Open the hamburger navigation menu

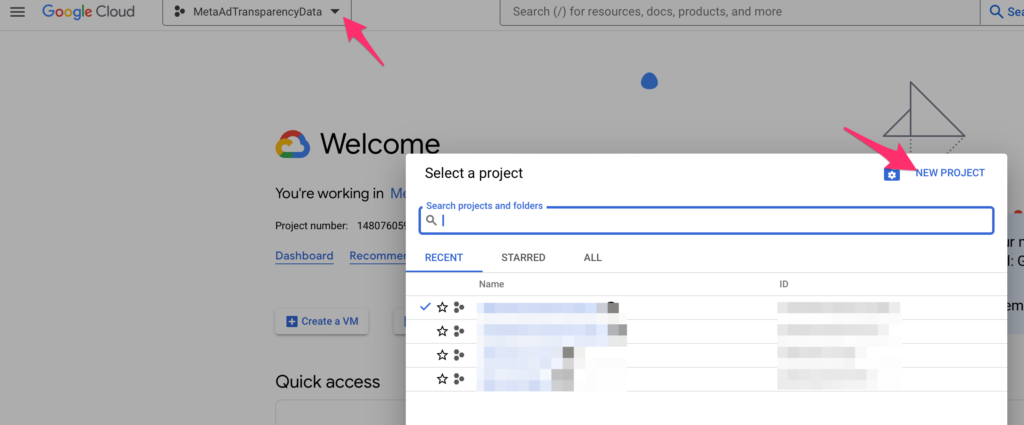pyautogui.click(x=17, y=12)
